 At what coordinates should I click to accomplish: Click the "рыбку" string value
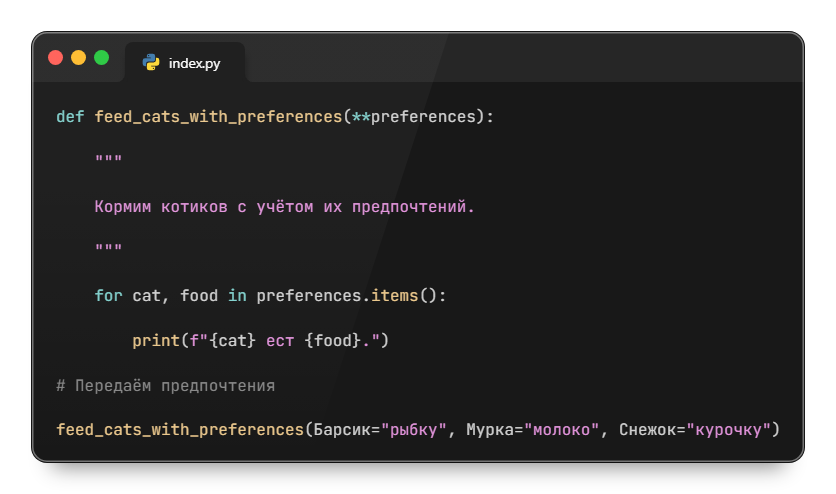coord(413,430)
